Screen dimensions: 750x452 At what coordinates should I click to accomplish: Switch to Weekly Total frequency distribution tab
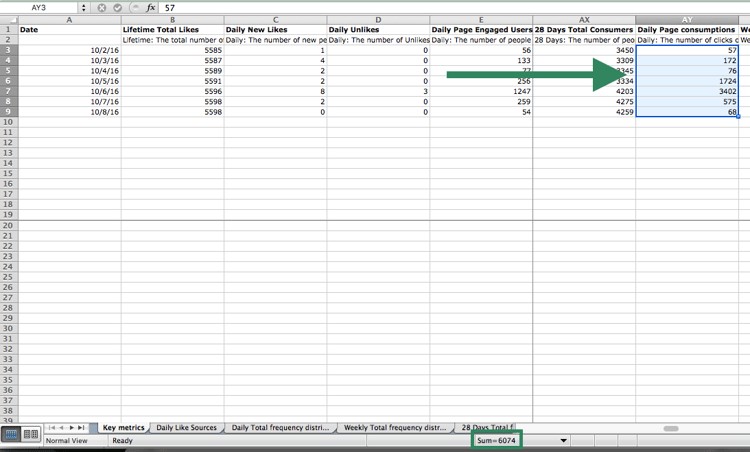pos(394,428)
